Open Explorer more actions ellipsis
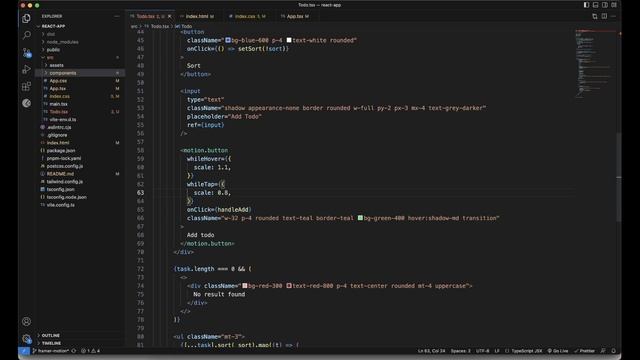640x360 pixels. 117,16
